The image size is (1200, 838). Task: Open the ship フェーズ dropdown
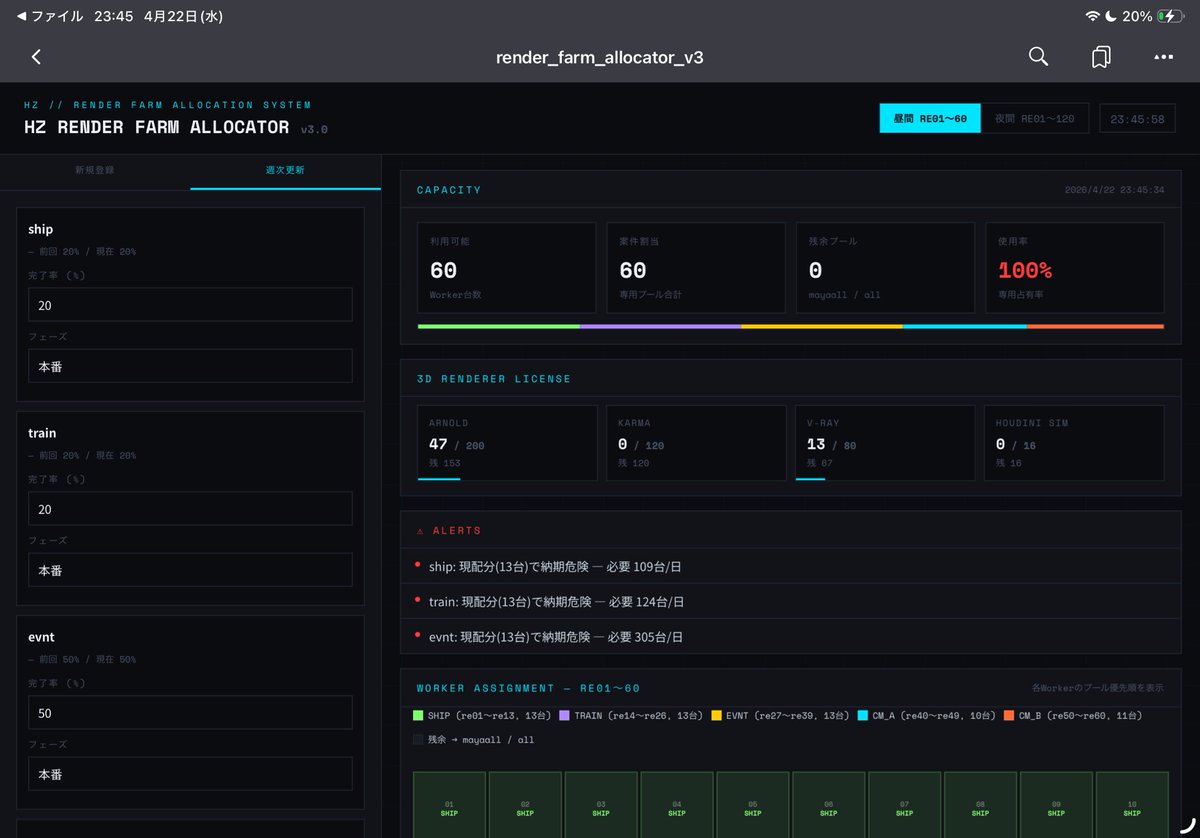click(x=190, y=366)
